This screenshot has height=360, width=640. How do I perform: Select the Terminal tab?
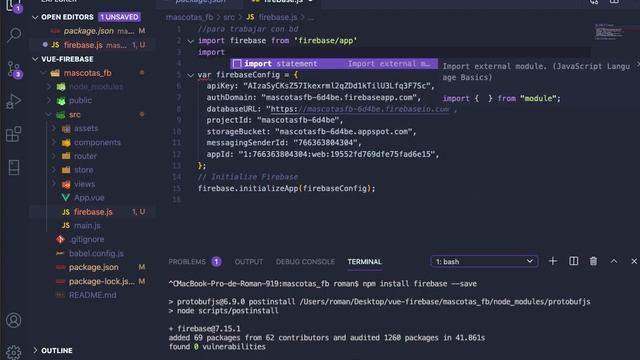coord(364,262)
